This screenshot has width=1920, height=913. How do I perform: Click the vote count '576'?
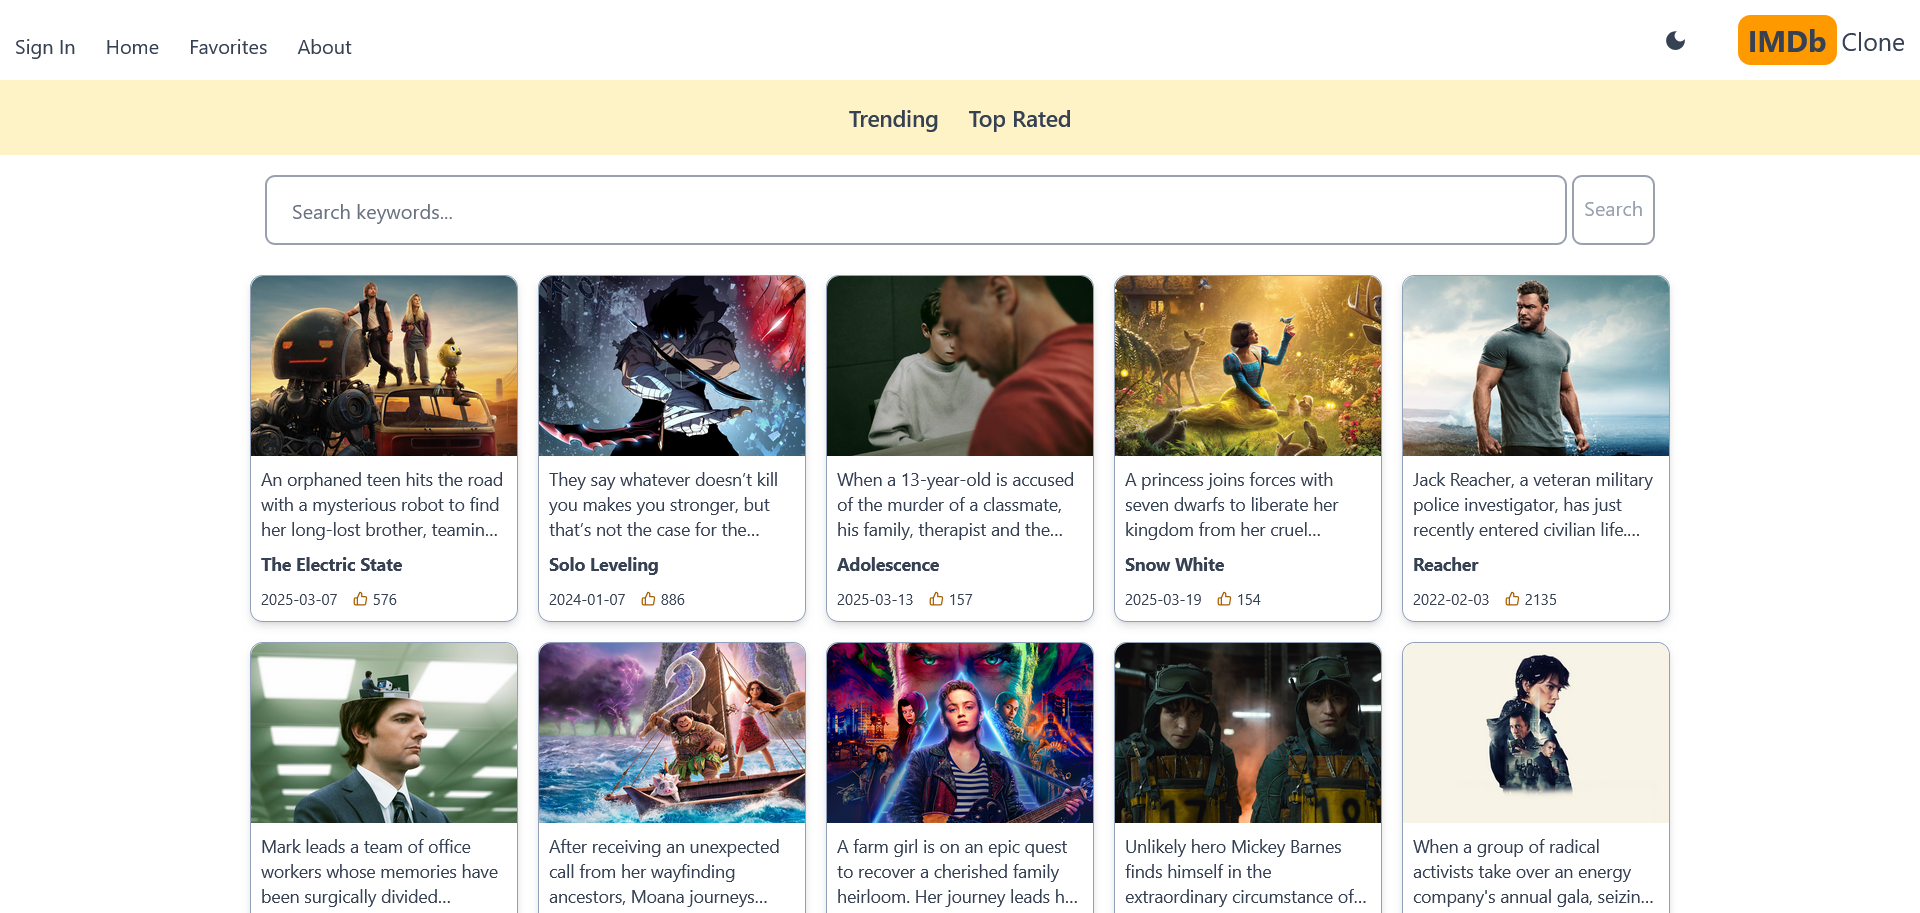coord(385,599)
